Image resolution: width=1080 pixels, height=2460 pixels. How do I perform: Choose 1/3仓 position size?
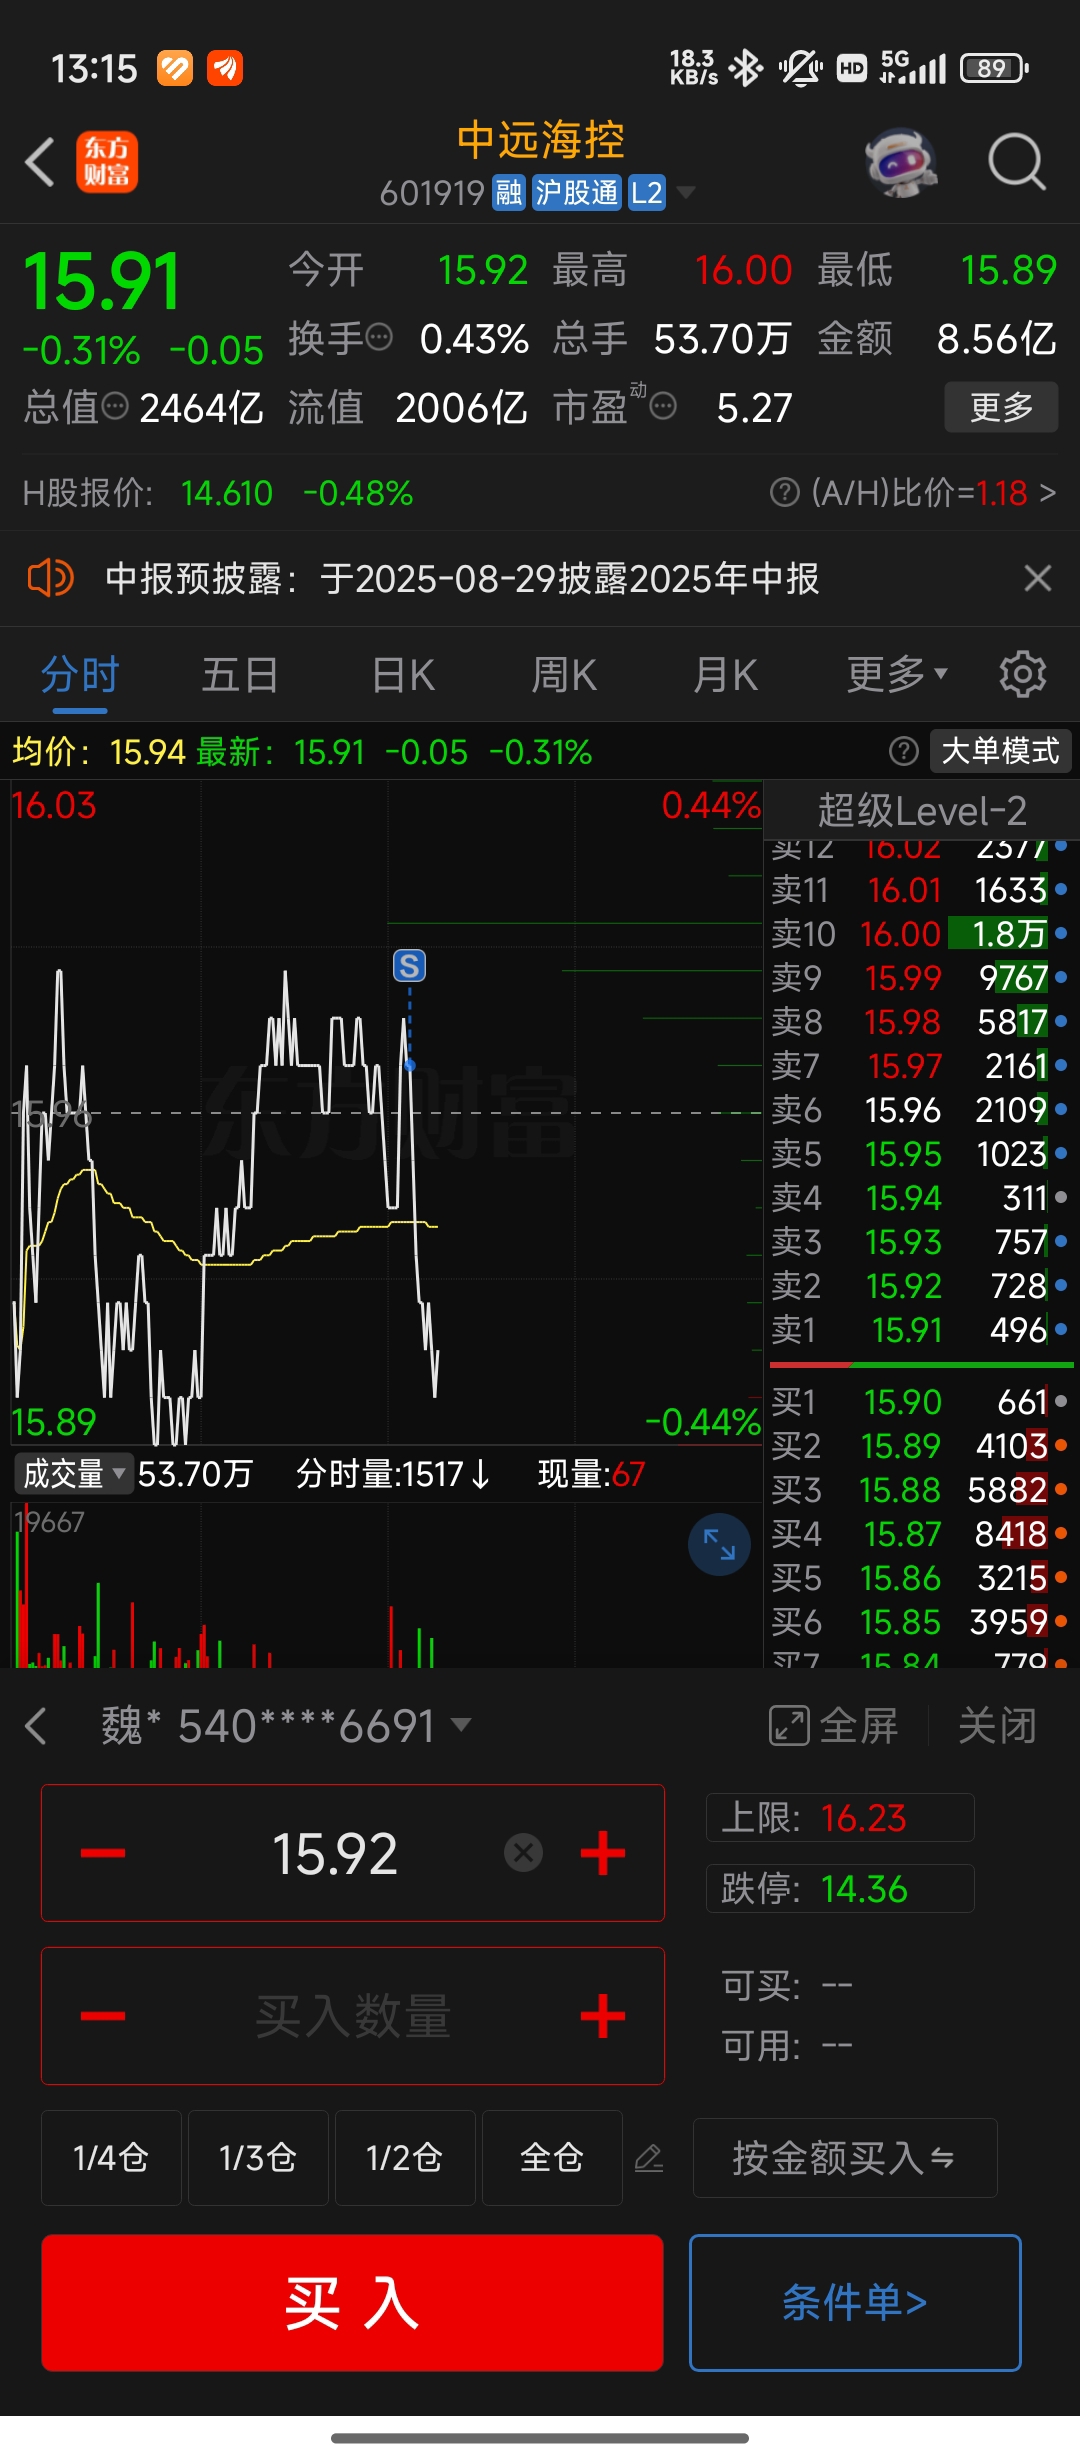click(x=258, y=2158)
